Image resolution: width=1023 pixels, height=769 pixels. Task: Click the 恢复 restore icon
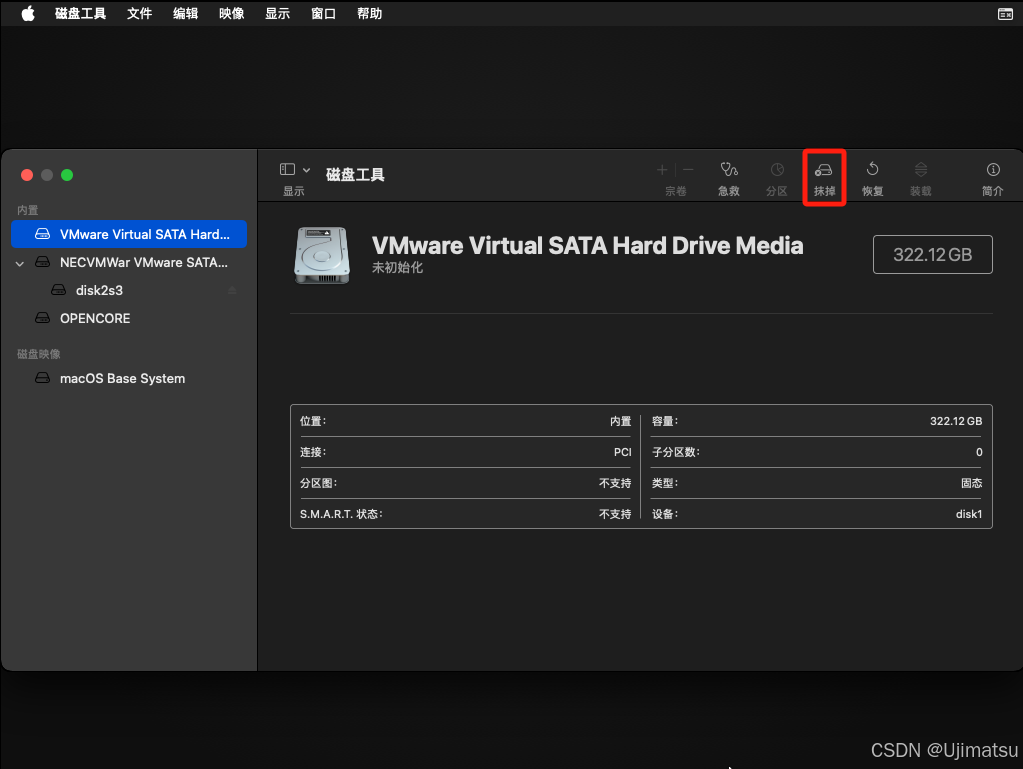pyautogui.click(x=872, y=170)
